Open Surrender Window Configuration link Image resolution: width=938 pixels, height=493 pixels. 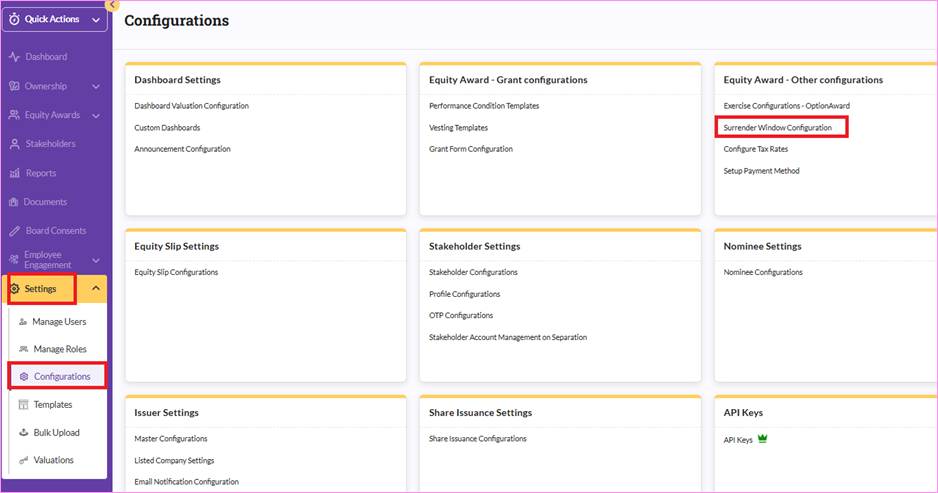coord(778,127)
